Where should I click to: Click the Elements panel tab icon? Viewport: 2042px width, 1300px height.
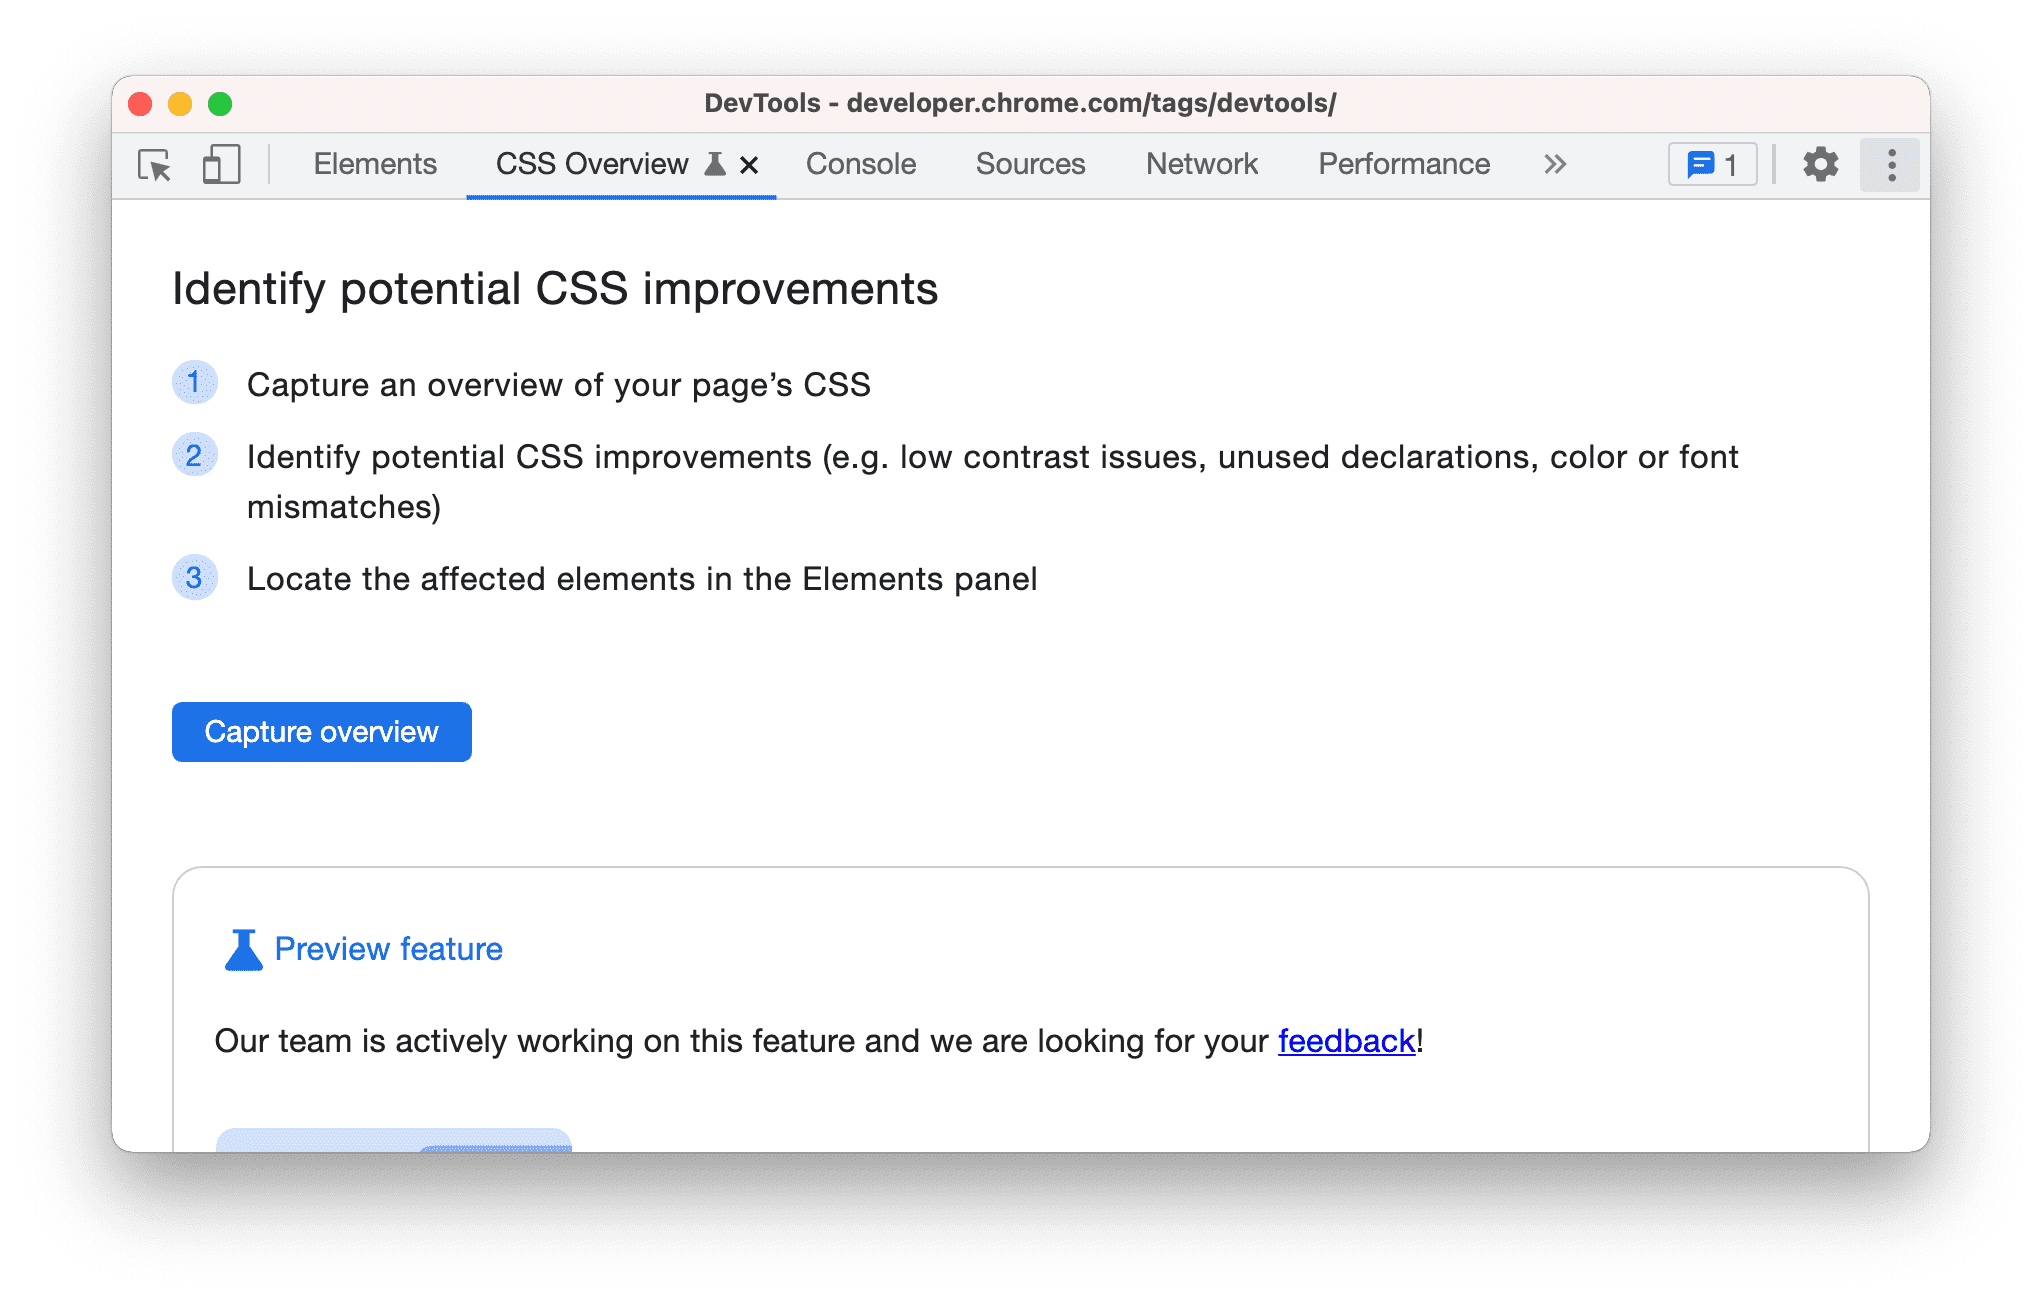[375, 164]
